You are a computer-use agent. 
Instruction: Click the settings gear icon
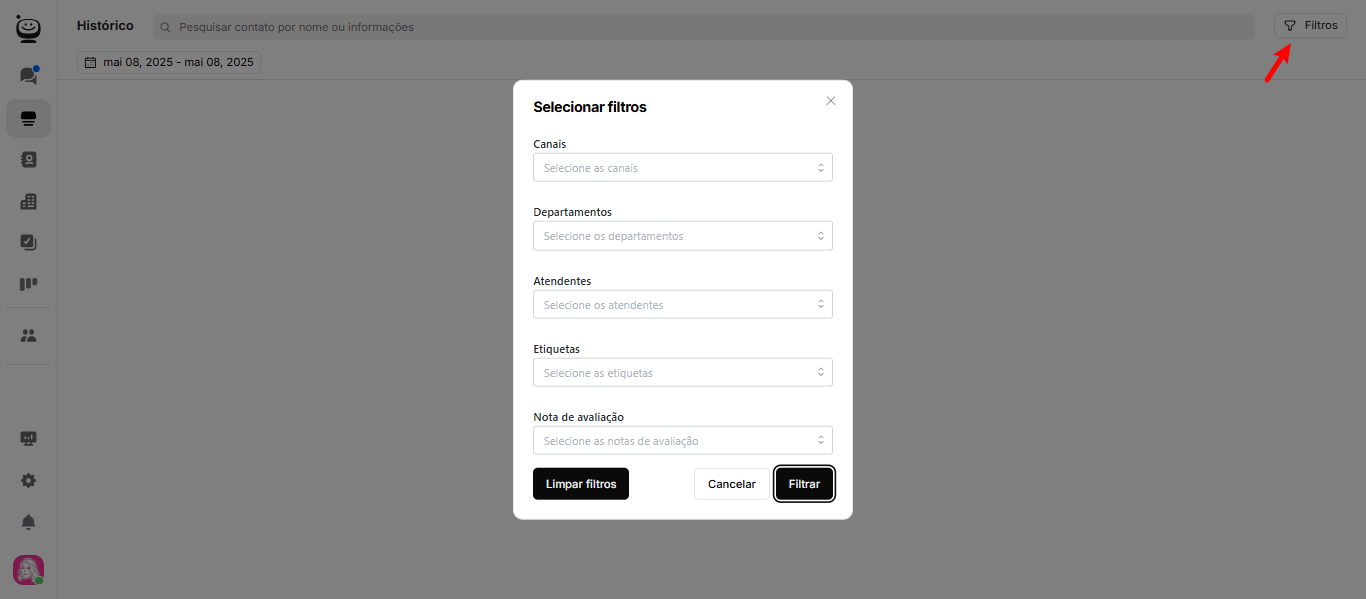click(x=28, y=480)
